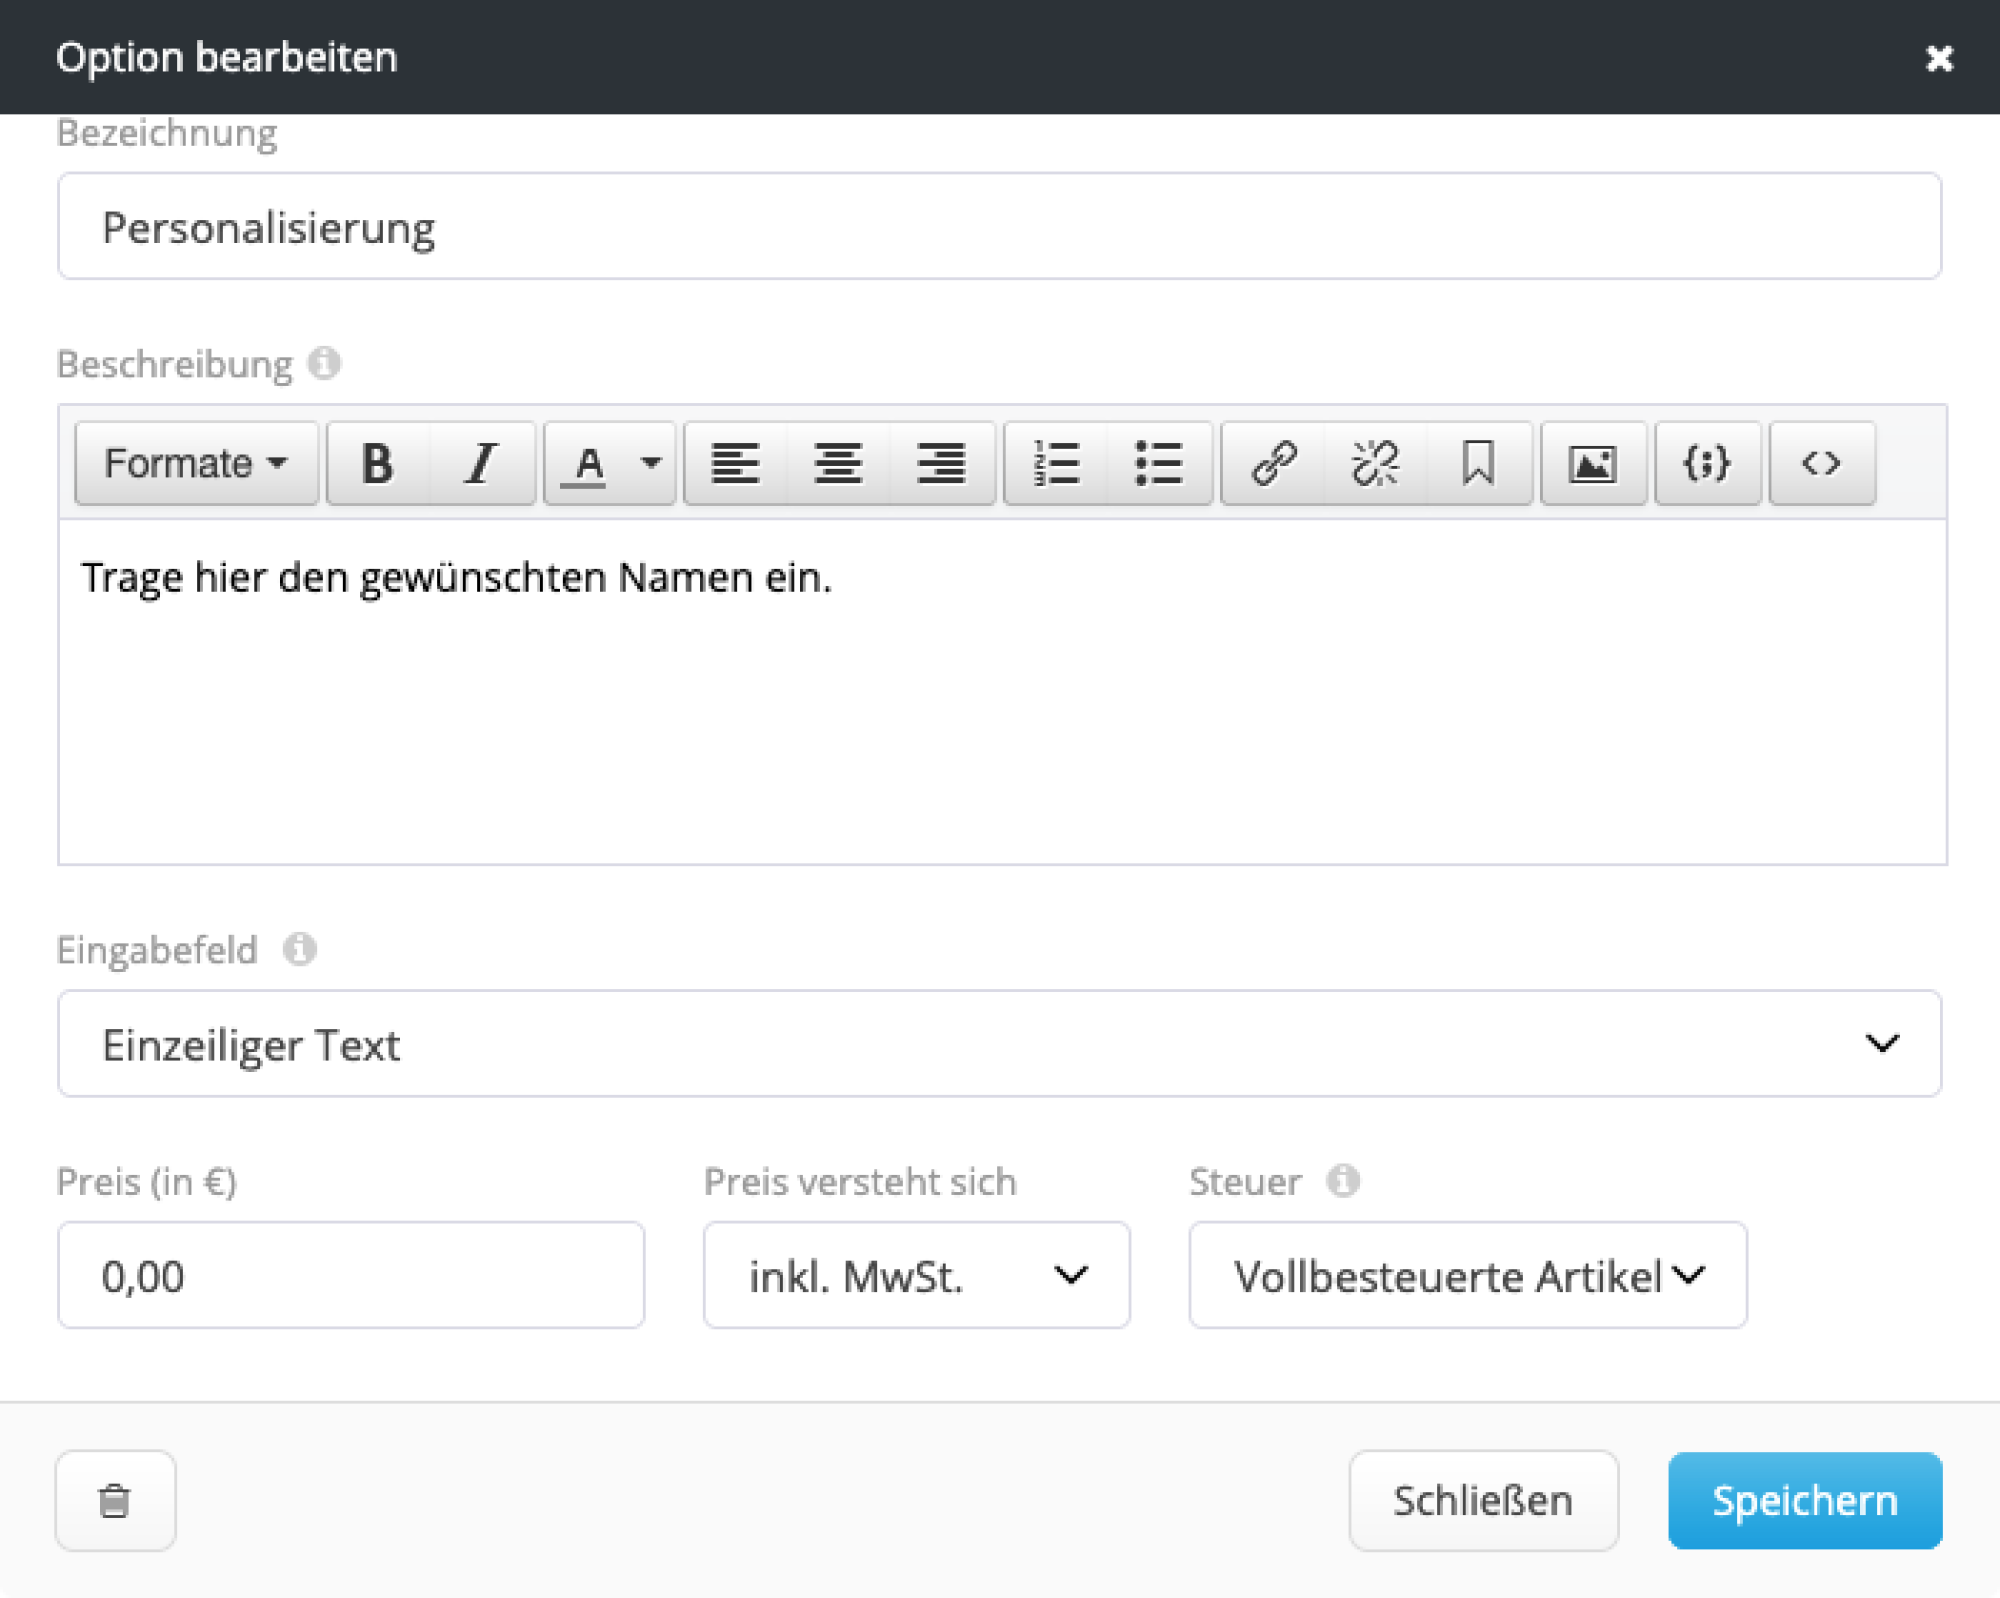The width and height of the screenshot is (2000, 1598).
Task: Delete the option via trash icon
Action: [115, 1500]
